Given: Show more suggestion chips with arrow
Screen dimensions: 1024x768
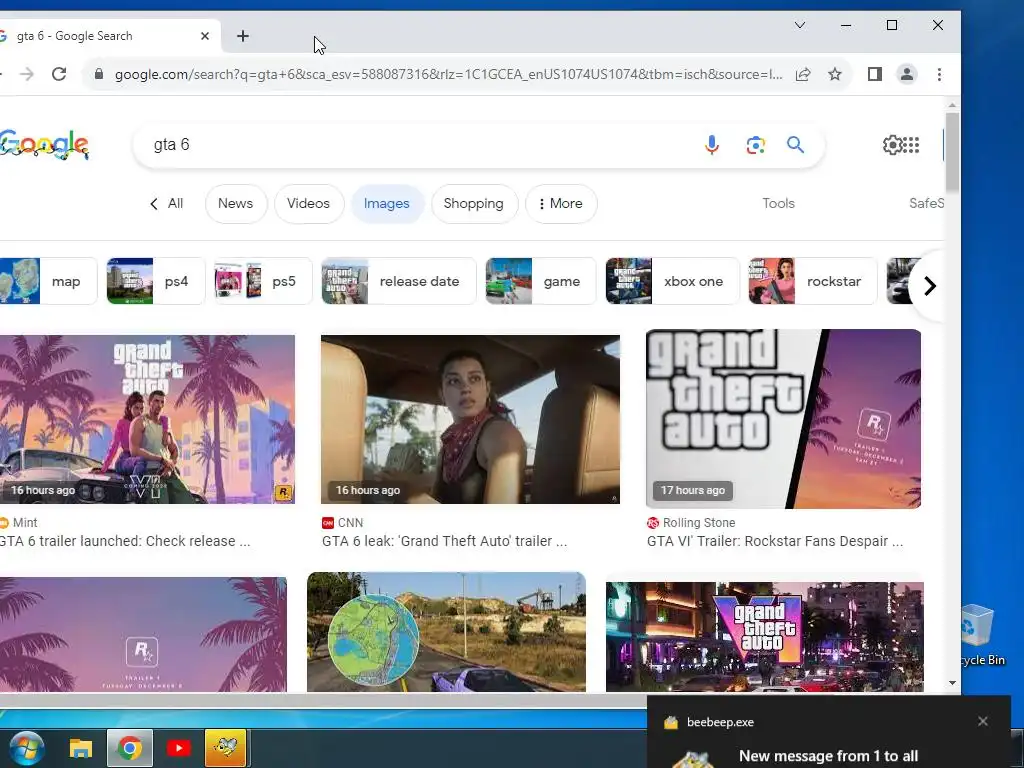Looking at the screenshot, I should 929,285.
